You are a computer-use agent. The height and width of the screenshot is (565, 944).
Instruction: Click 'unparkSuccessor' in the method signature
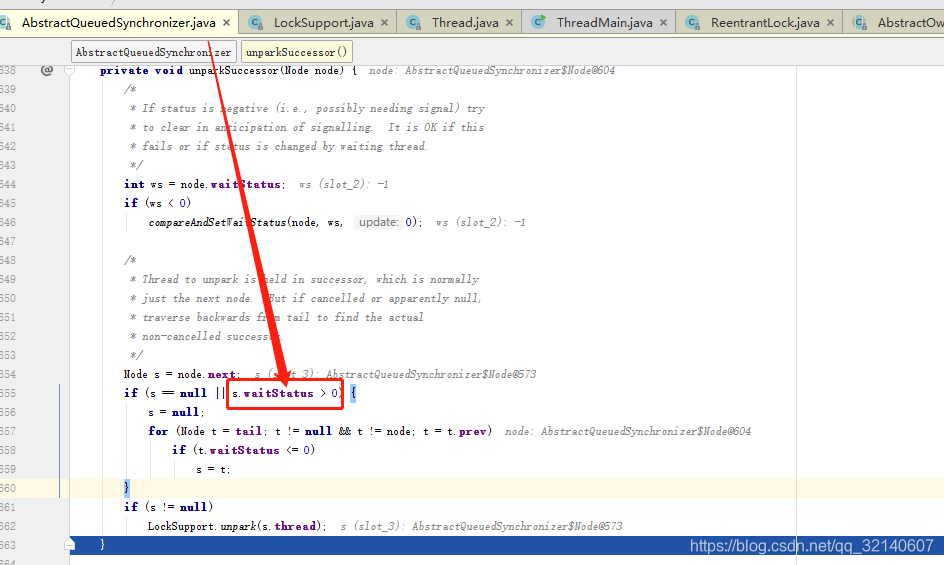(234, 70)
